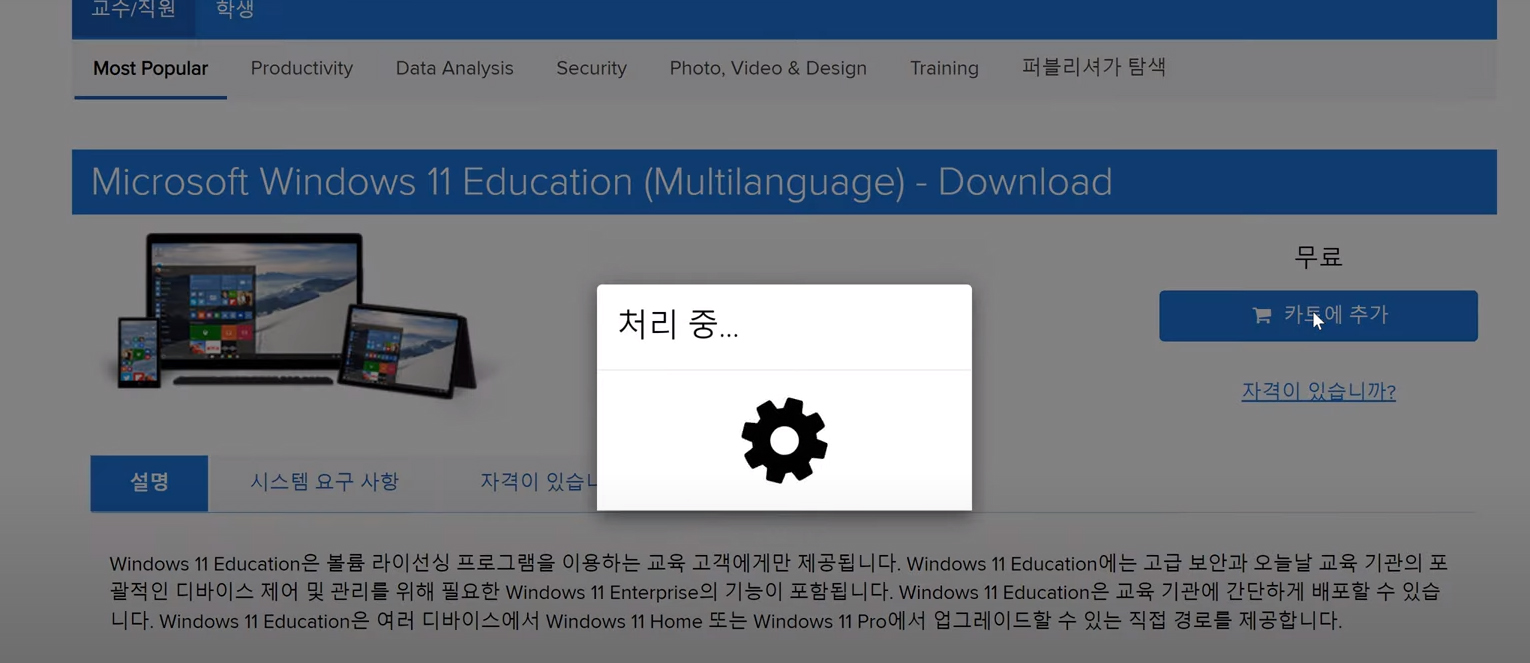Open the 퍼블리셔가 탐색 category

pyautogui.click(x=1094, y=68)
